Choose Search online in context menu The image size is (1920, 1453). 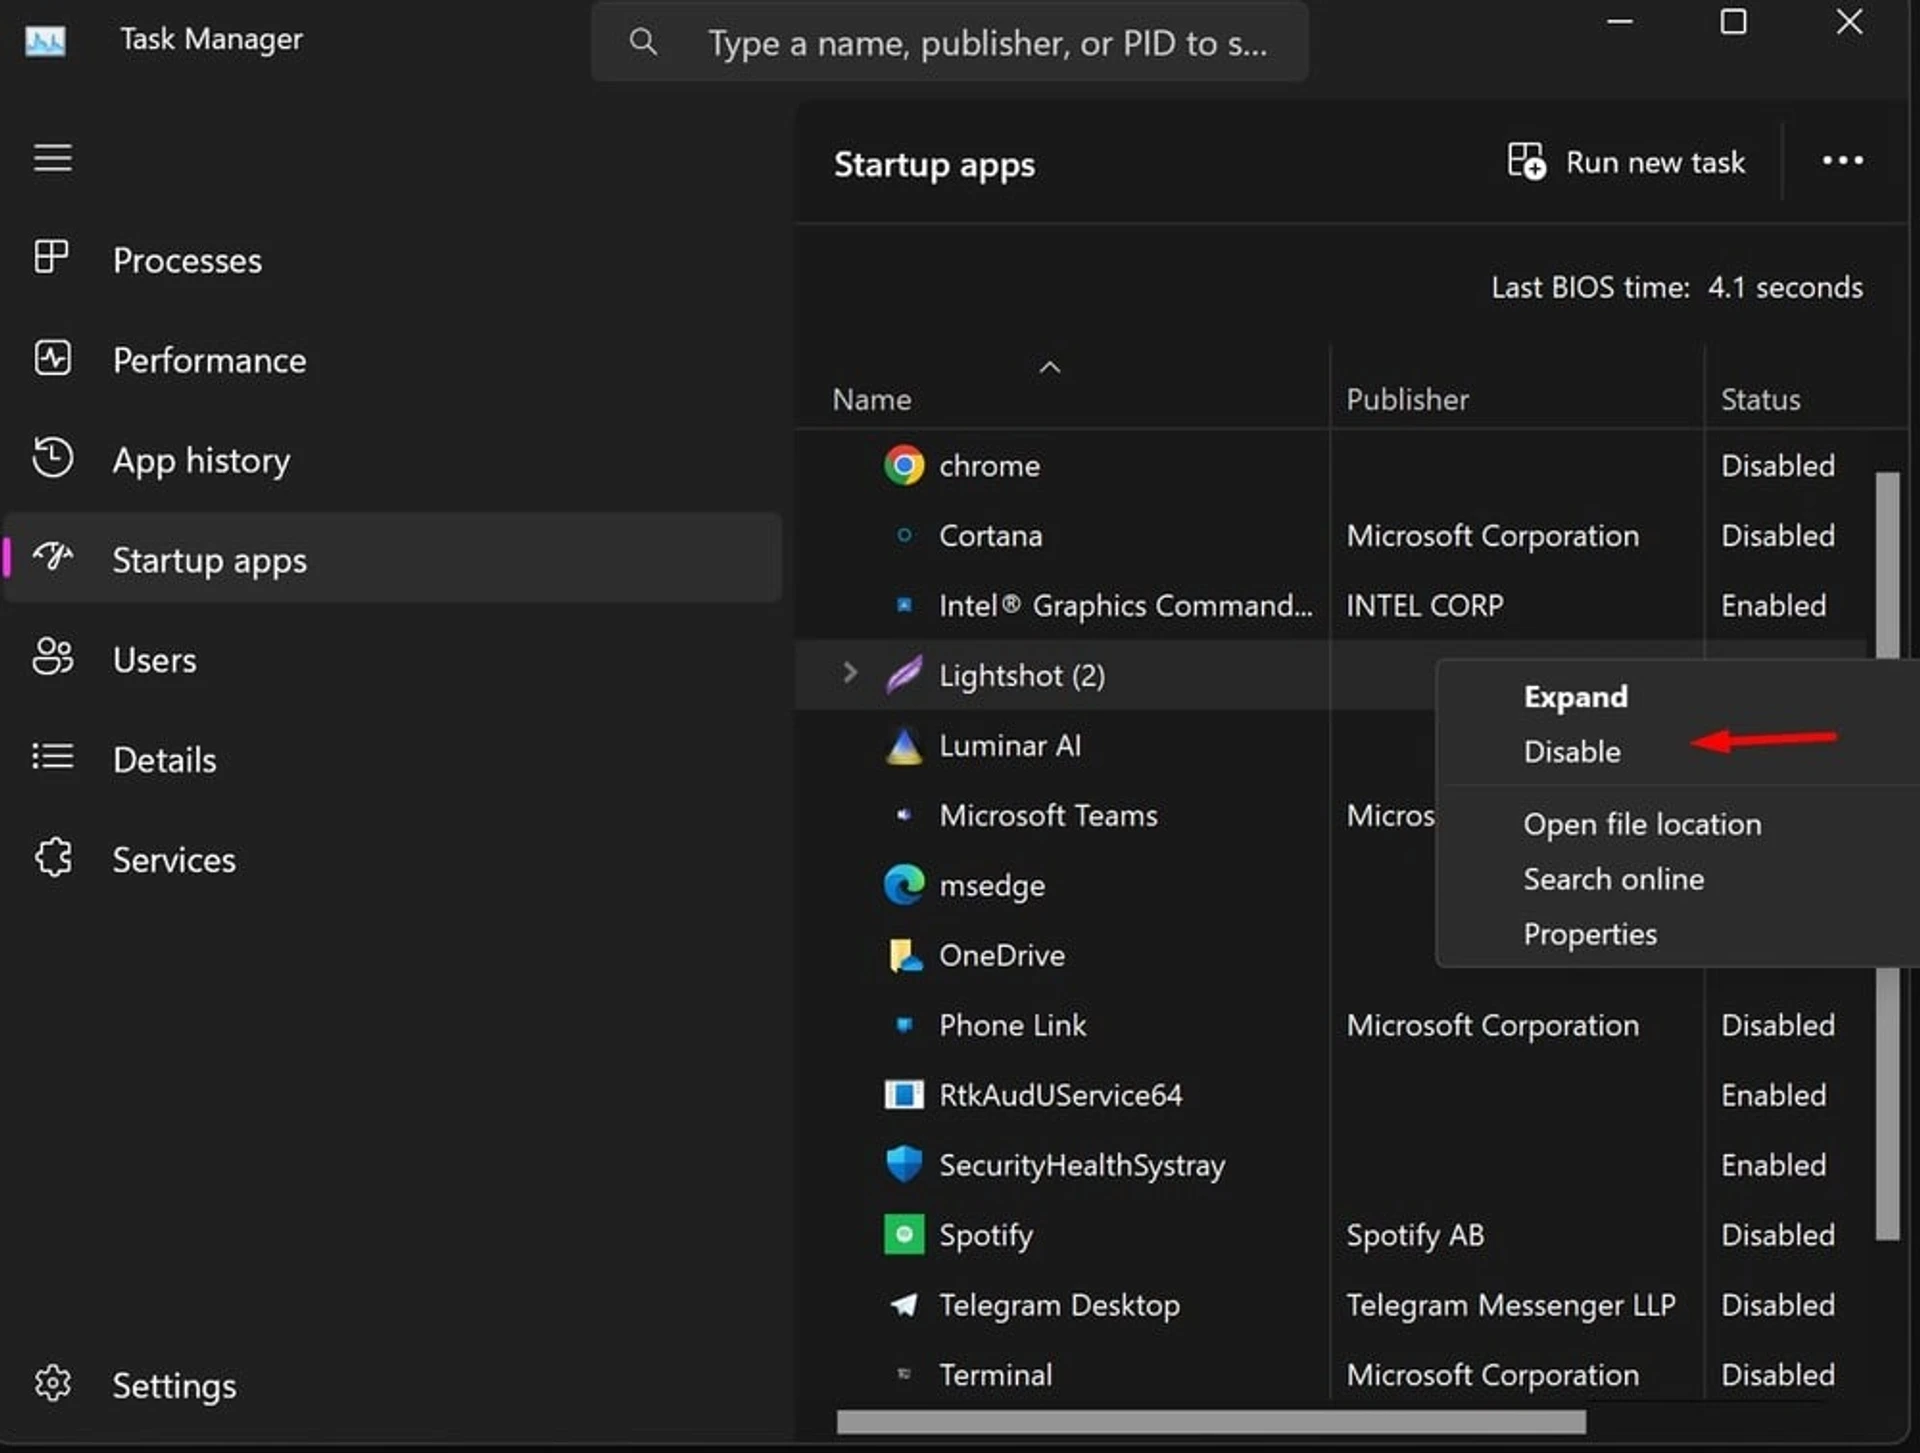coord(1613,879)
